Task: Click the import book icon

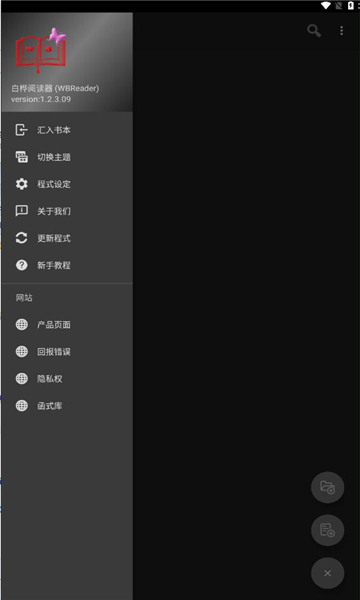Action: (x=21, y=130)
